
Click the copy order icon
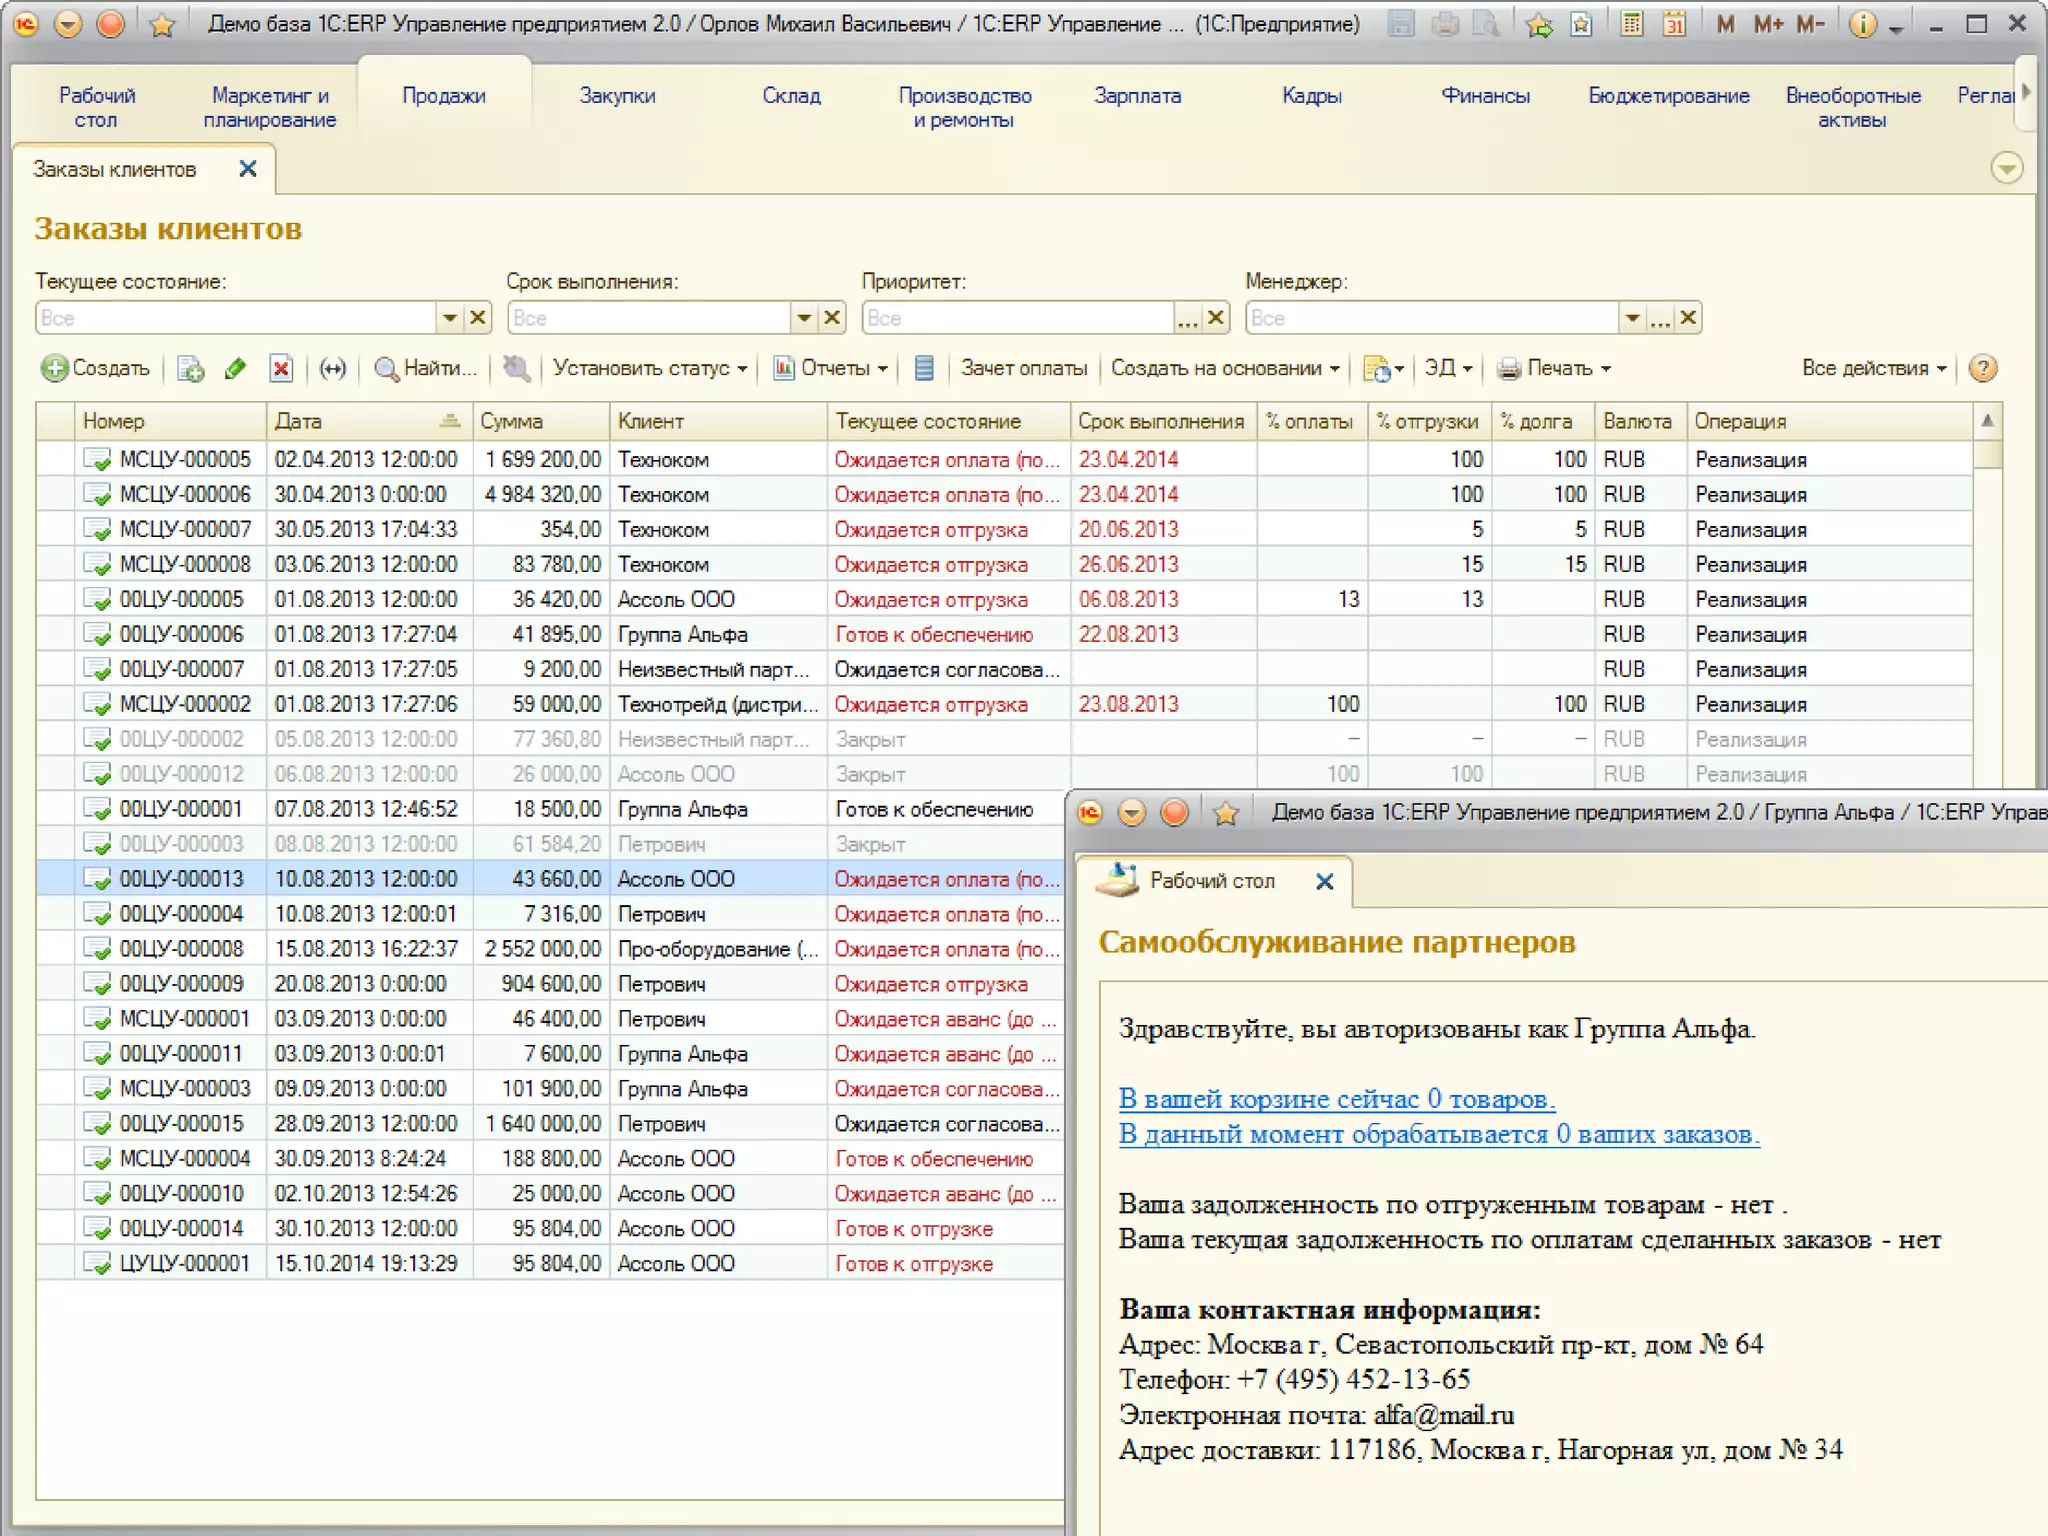190,369
